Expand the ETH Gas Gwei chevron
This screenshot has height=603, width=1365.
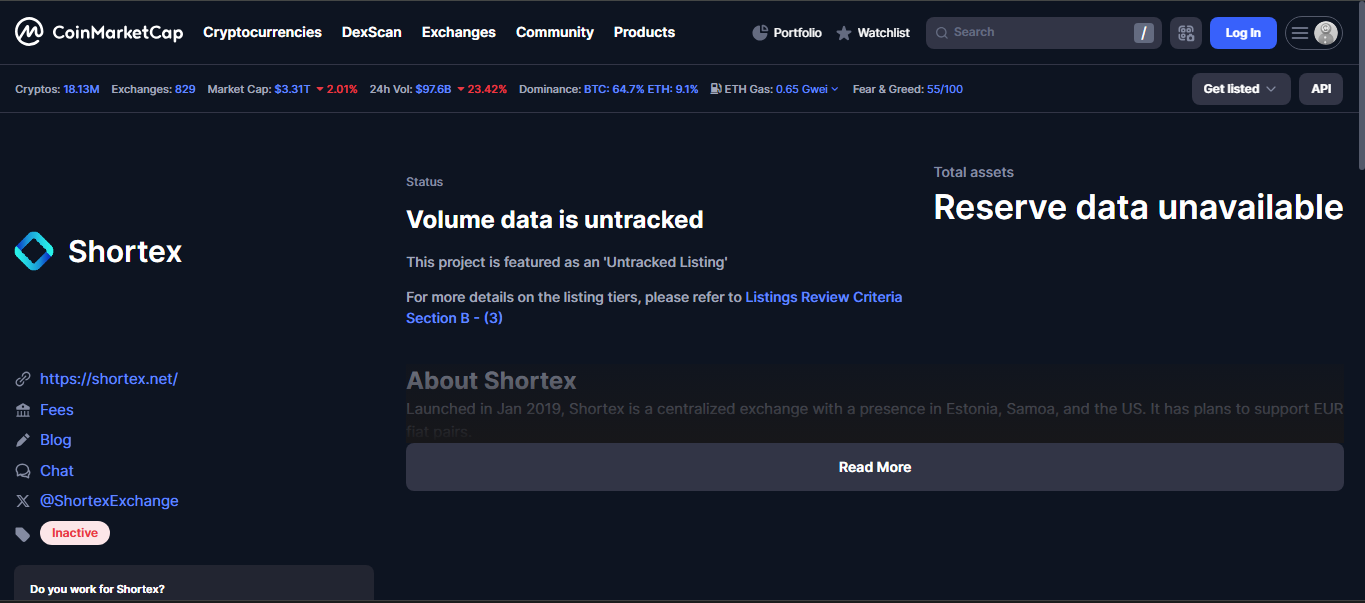coord(834,88)
